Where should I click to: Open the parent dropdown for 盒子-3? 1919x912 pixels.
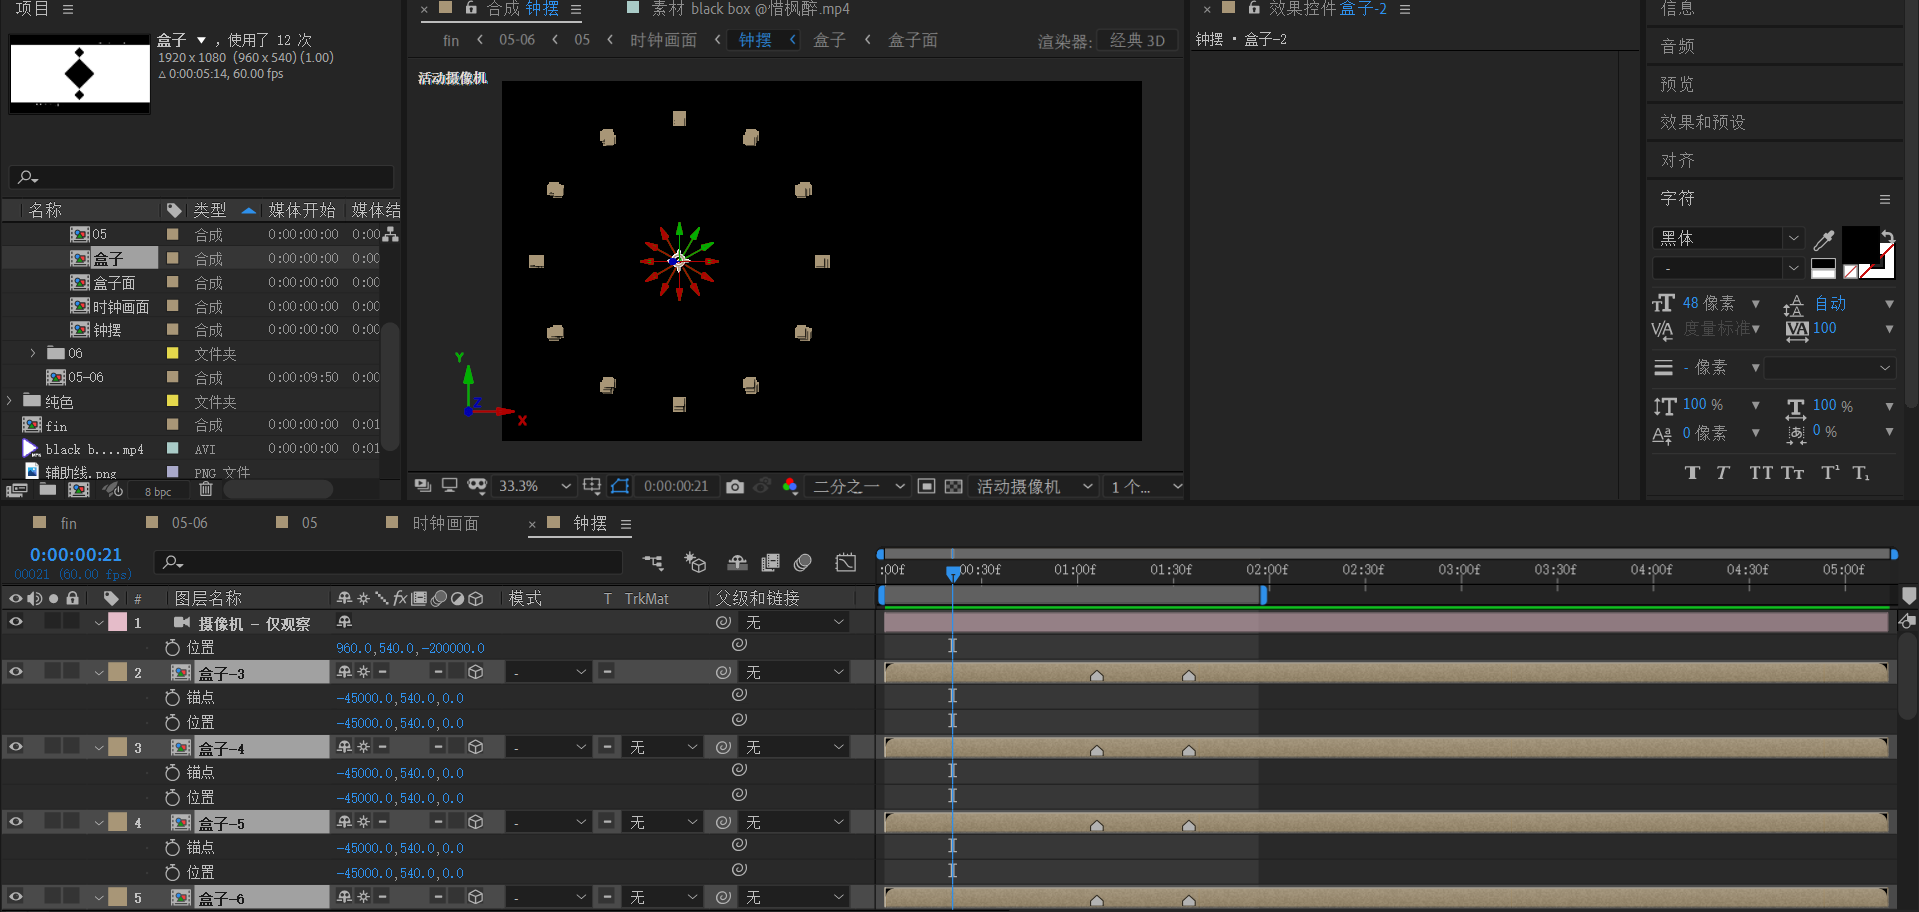(796, 672)
